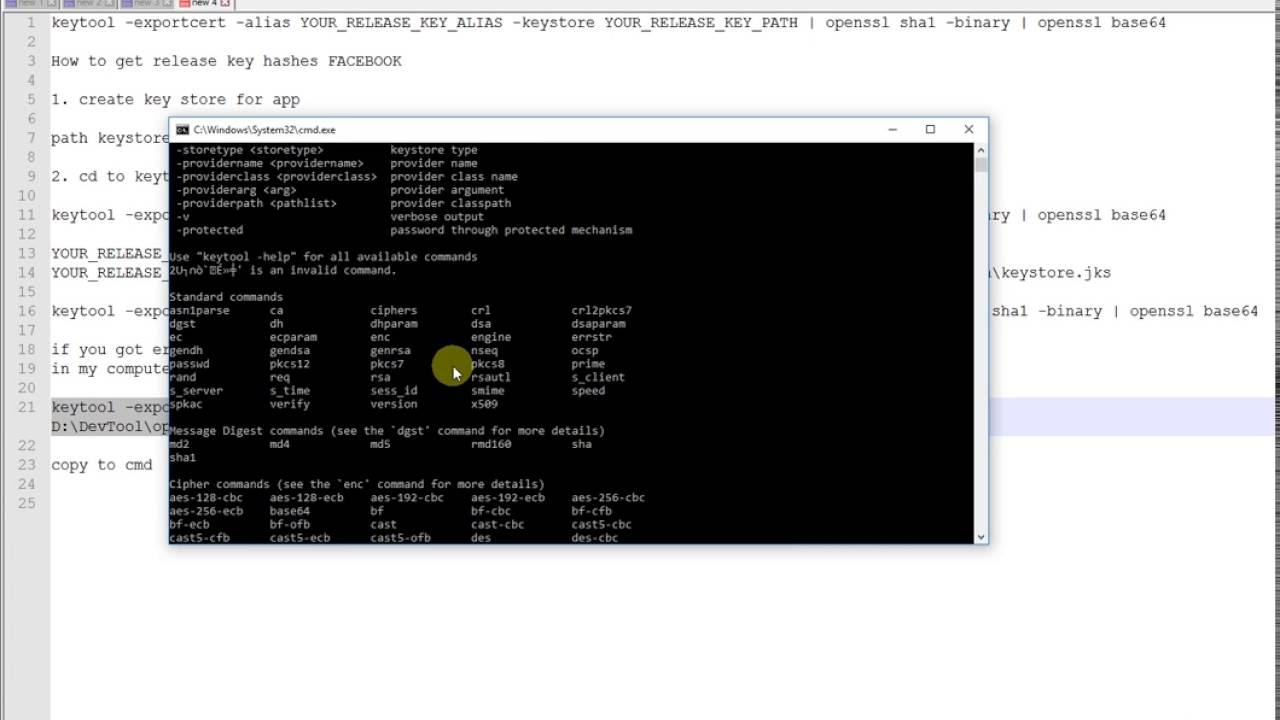The height and width of the screenshot is (720, 1280).
Task: Click the cmd scrollbar down arrow
Action: pyautogui.click(x=981, y=537)
